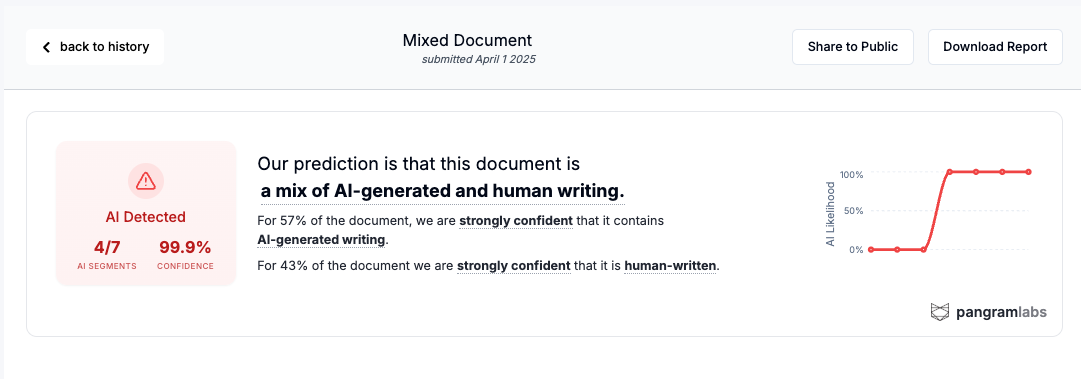Click the 'strongly confident' human-written phrase
This screenshot has width=1081, height=379.
(514, 265)
